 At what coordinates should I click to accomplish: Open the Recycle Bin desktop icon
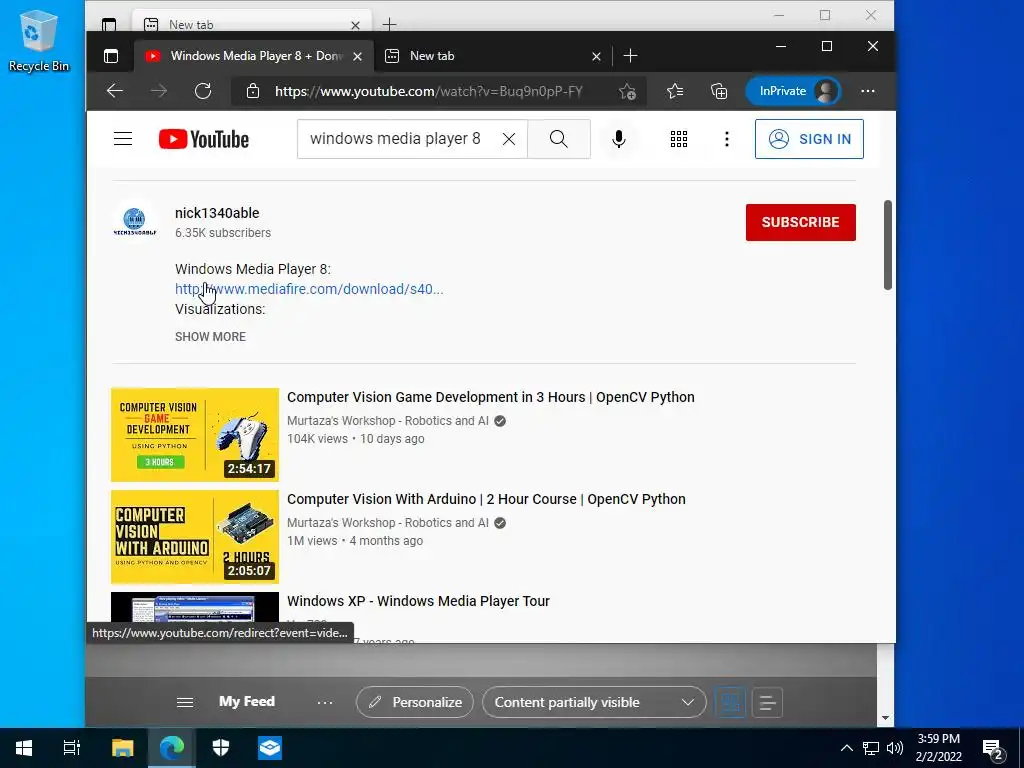click(39, 40)
